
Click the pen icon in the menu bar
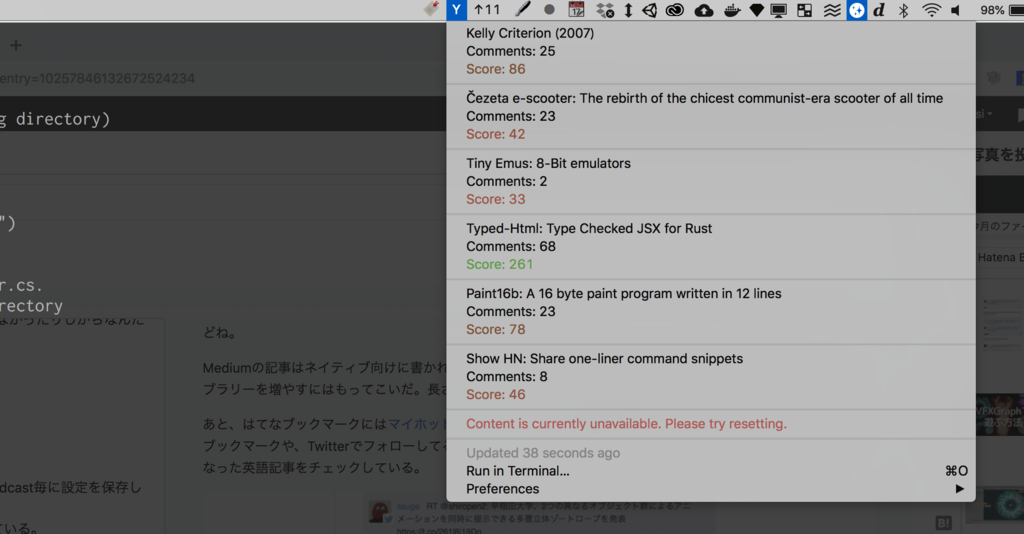[x=523, y=10]
